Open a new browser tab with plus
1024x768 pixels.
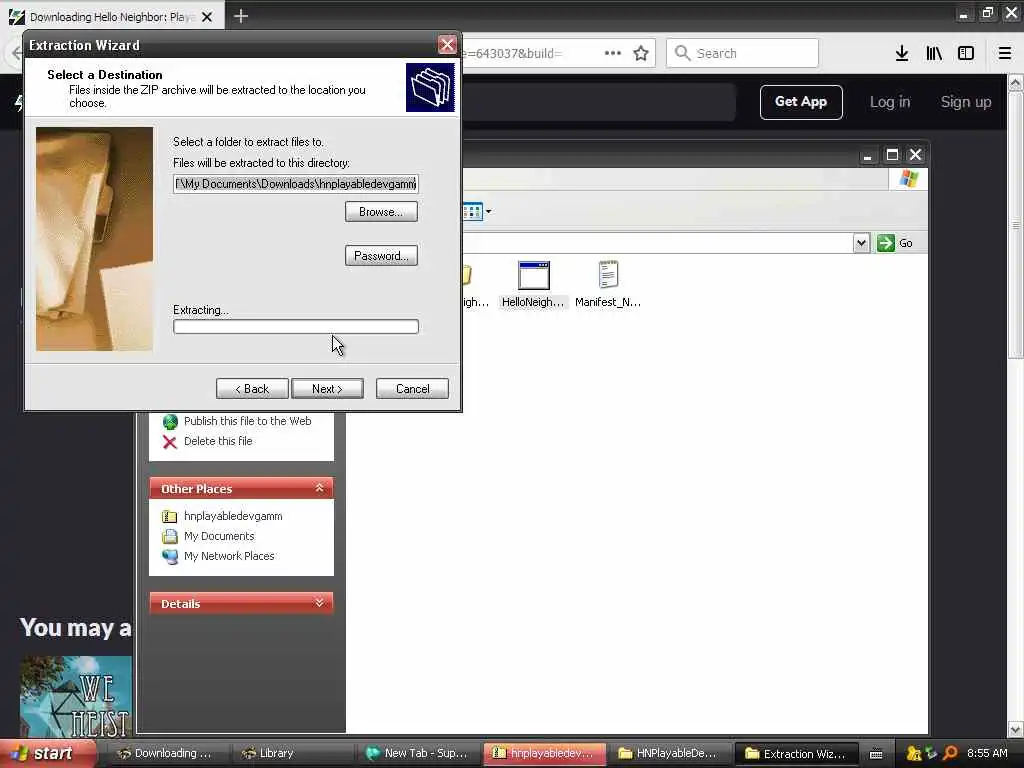coord(241,16)
